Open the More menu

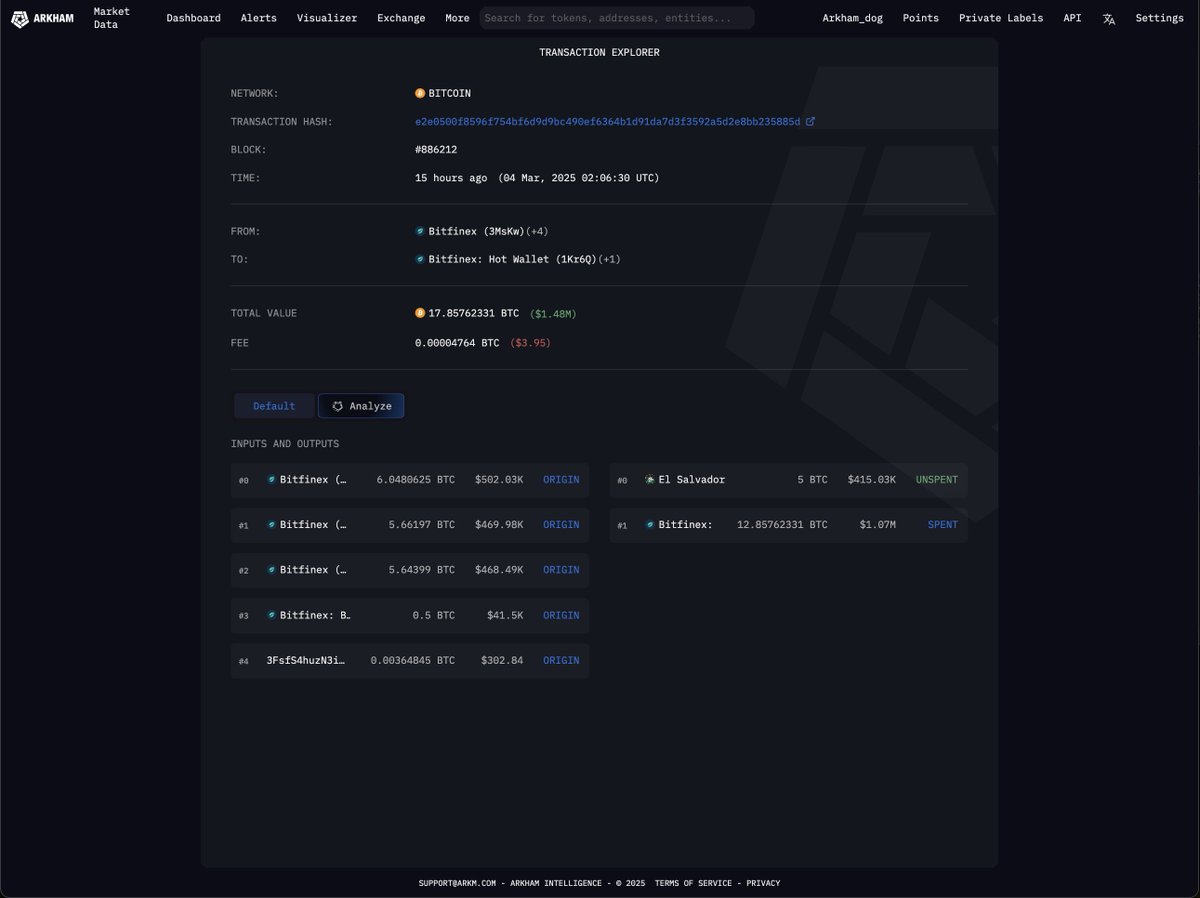457,18
